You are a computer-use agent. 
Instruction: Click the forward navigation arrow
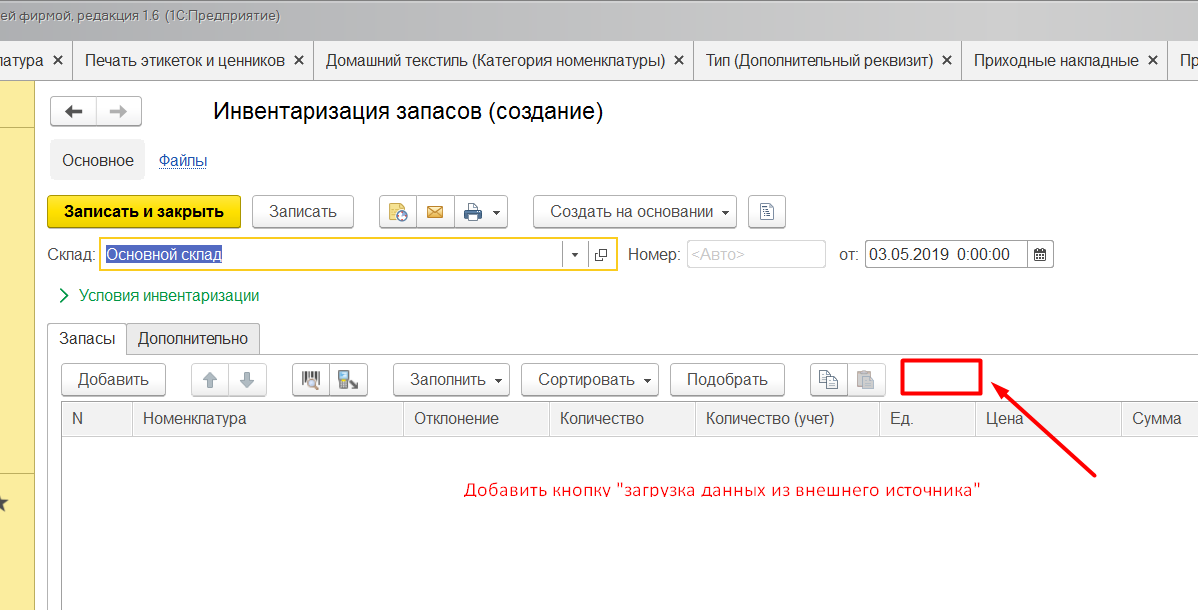click(x=118, y=111)
